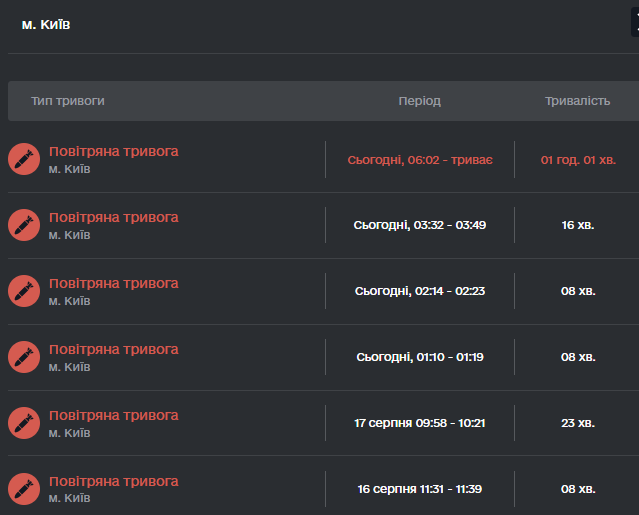
Task: Select the 'Тривалість' column header
Action: pos(577,101)
